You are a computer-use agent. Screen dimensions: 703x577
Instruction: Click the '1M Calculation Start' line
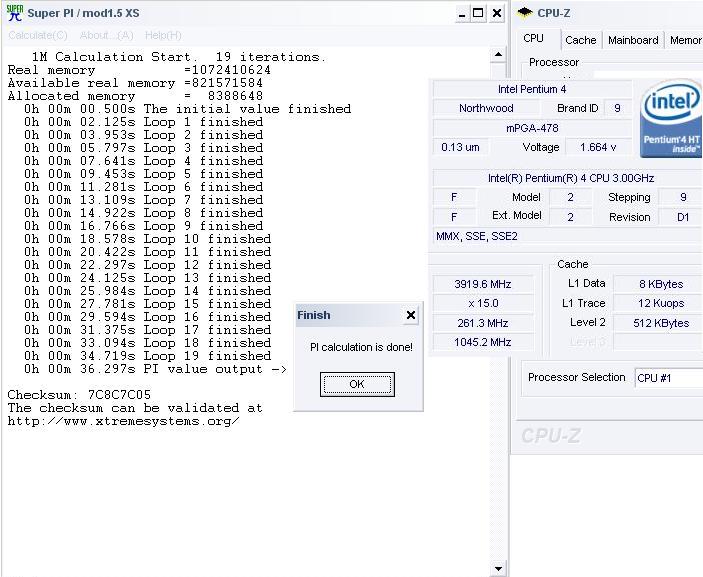[178, 57]
